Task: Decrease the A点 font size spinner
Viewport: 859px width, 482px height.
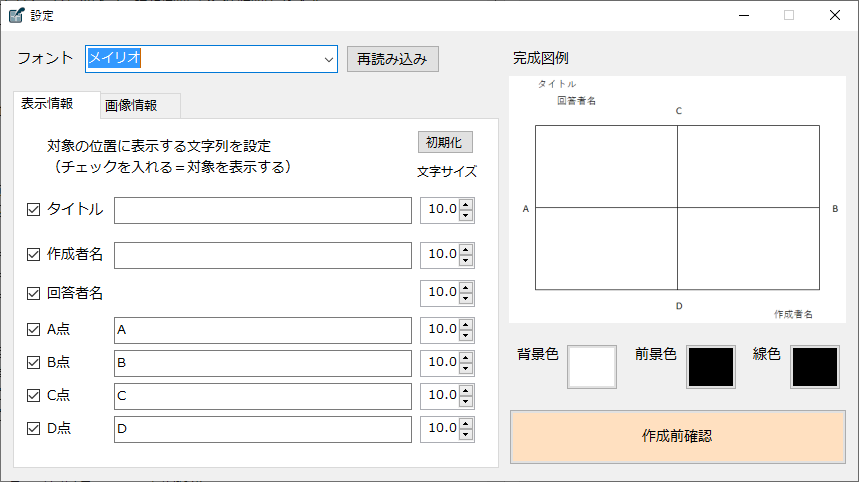Action: [466, 335]
